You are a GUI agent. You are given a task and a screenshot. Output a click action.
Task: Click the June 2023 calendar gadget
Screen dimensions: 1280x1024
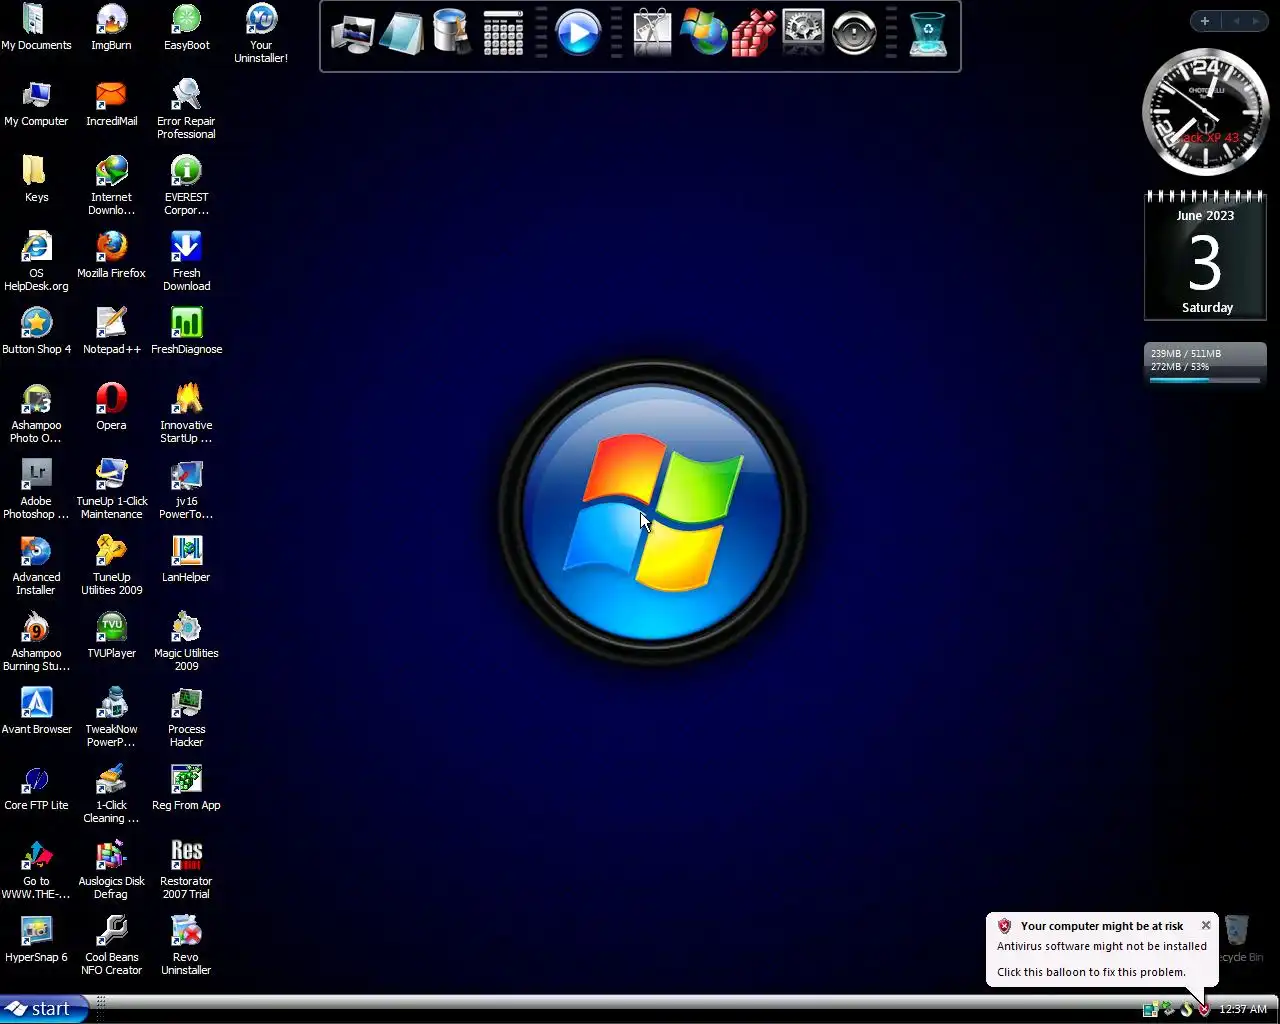point(1206,256)
